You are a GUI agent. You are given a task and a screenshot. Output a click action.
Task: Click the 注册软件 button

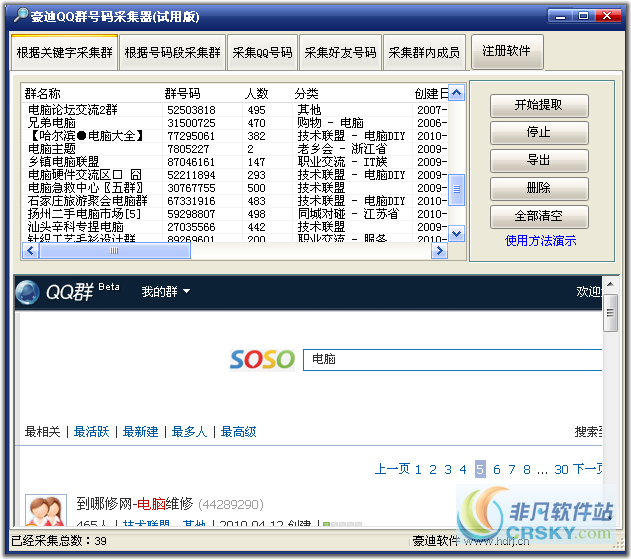click(x=507, y=51)
